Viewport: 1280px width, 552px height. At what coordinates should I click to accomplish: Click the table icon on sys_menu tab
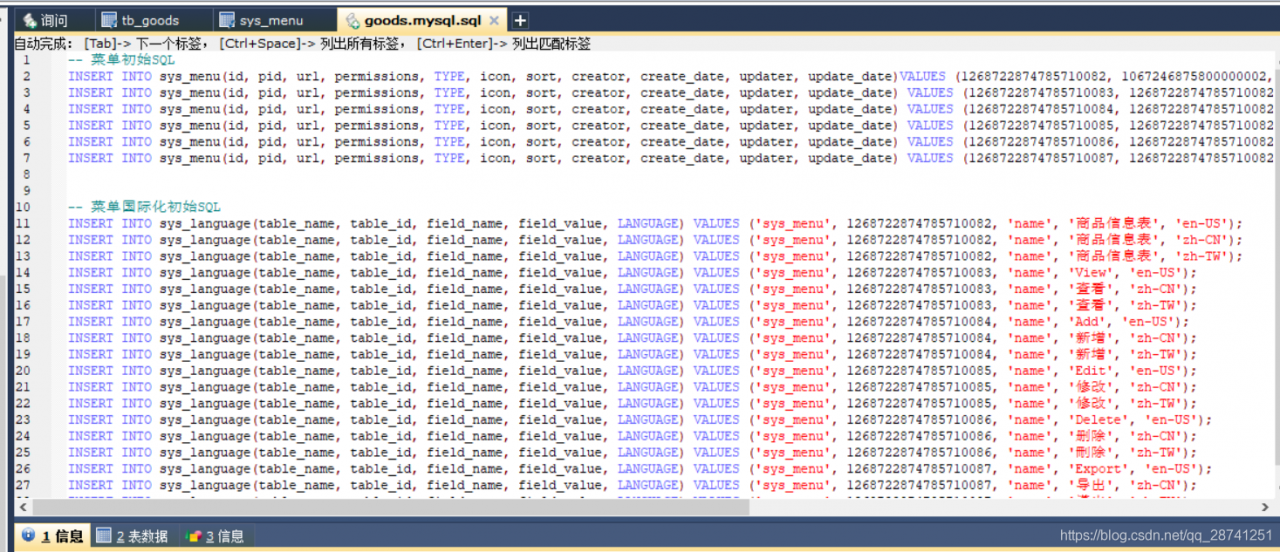click(226, 20)
